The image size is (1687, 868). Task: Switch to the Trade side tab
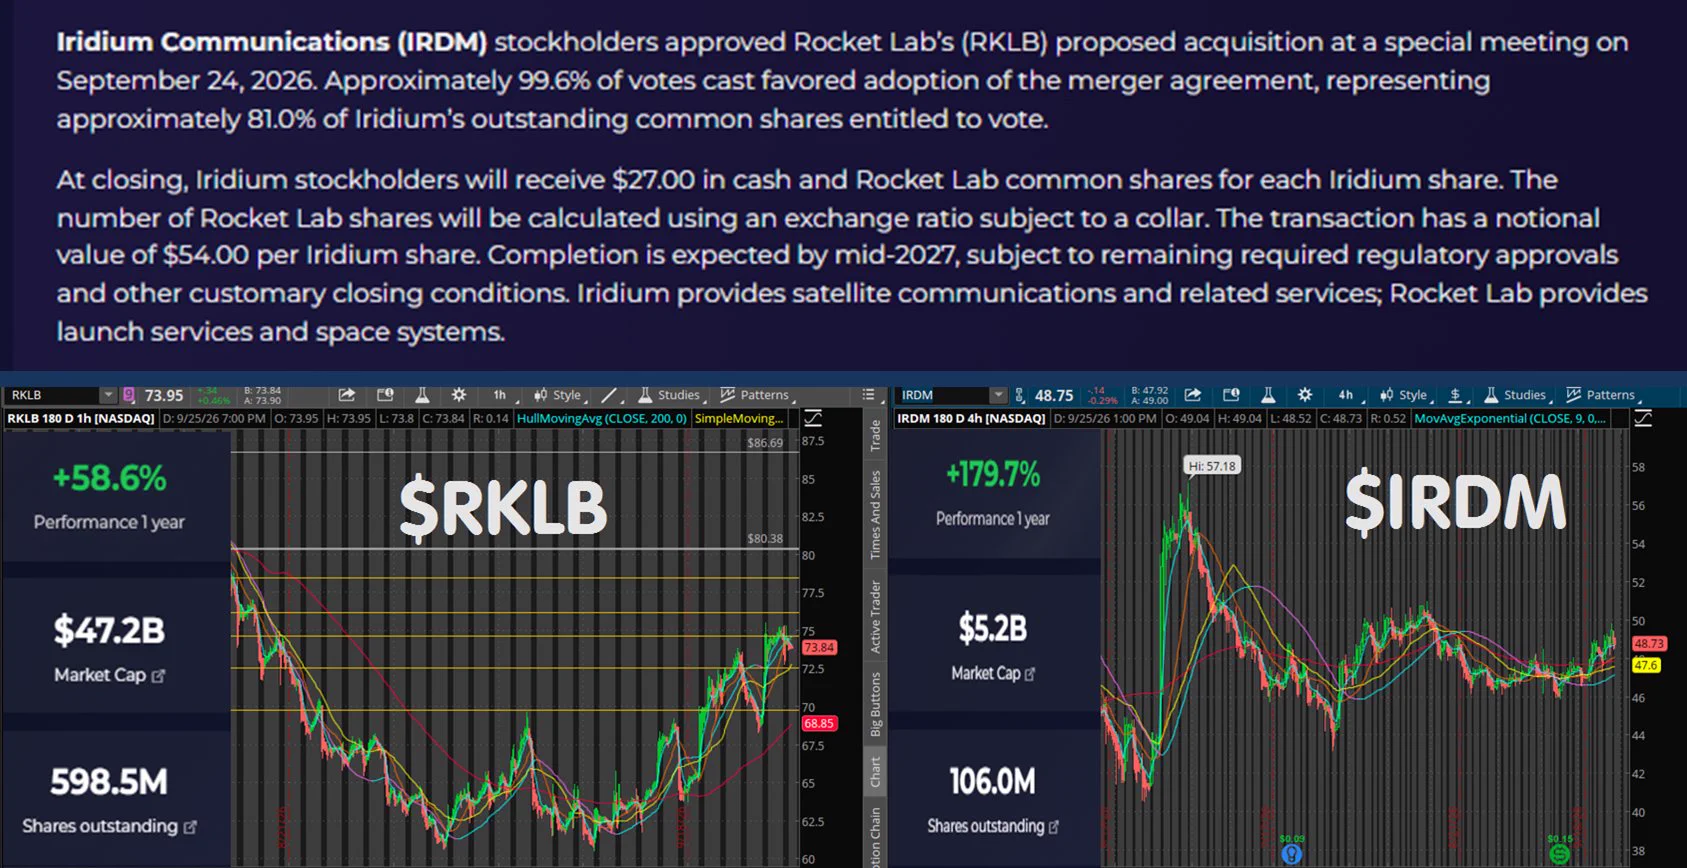[x=875, y=435]
